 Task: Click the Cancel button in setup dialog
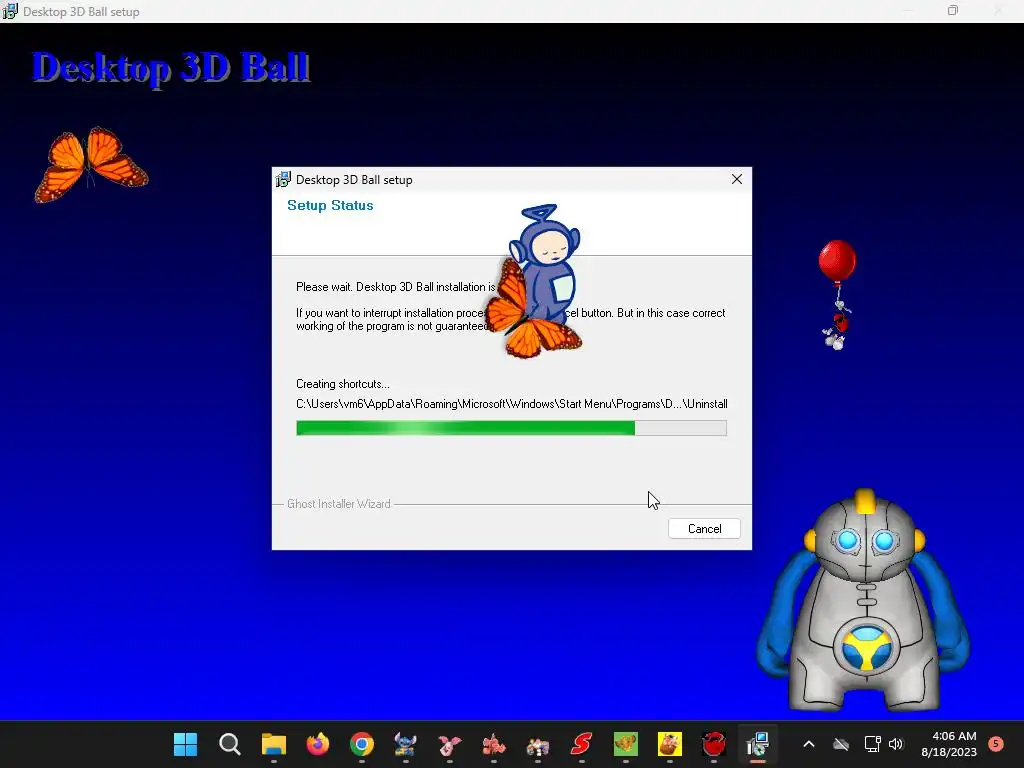704,528
